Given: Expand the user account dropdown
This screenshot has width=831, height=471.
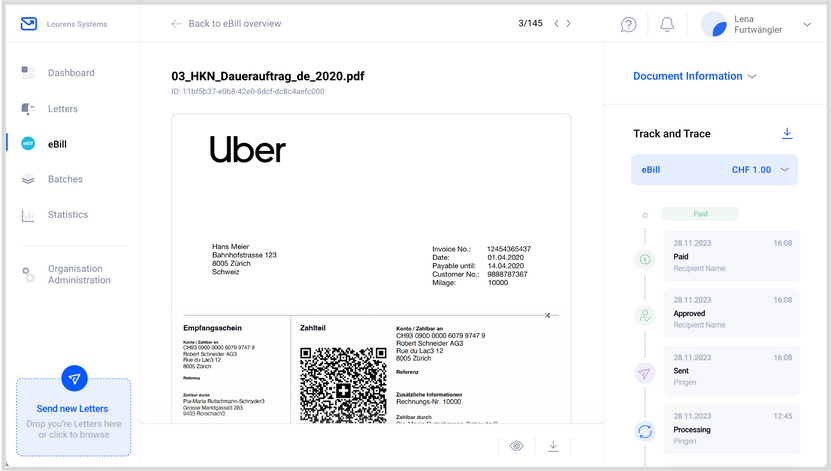Looking at the screenshot, I should pyautogui.click(x=807, y=24).
